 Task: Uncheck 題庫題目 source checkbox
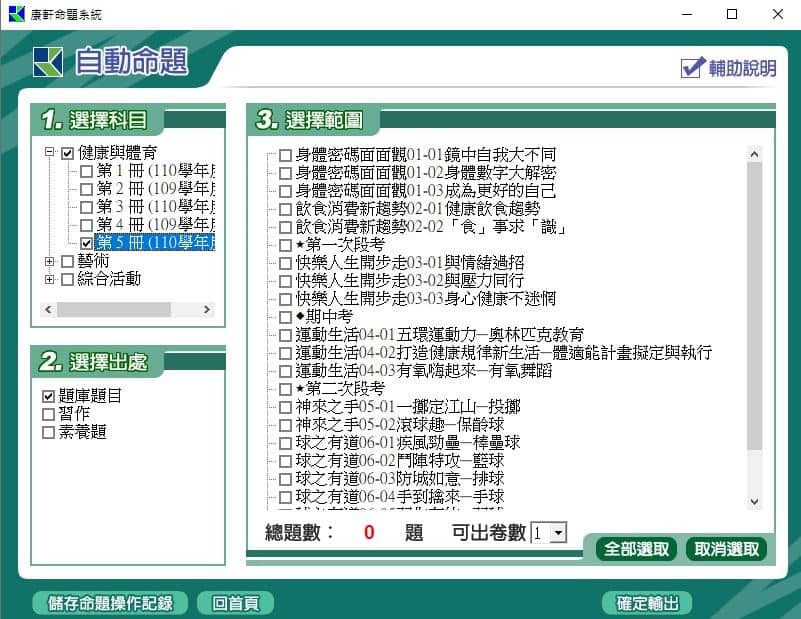coord(48,396)
